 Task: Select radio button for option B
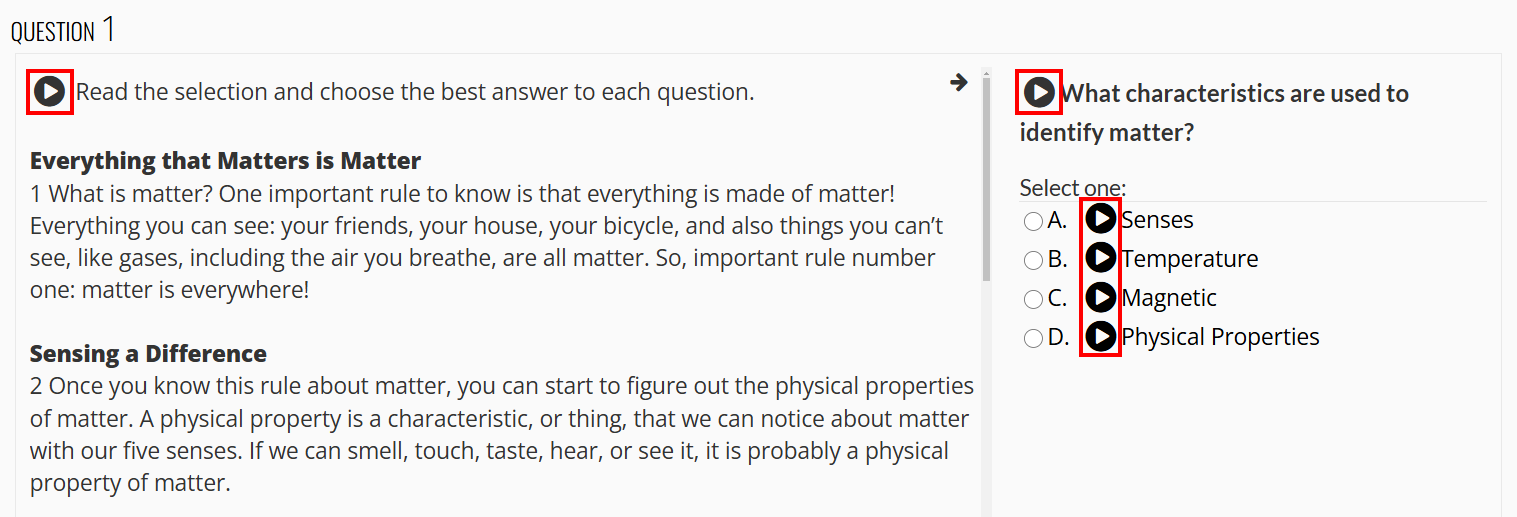[1033, 260]
